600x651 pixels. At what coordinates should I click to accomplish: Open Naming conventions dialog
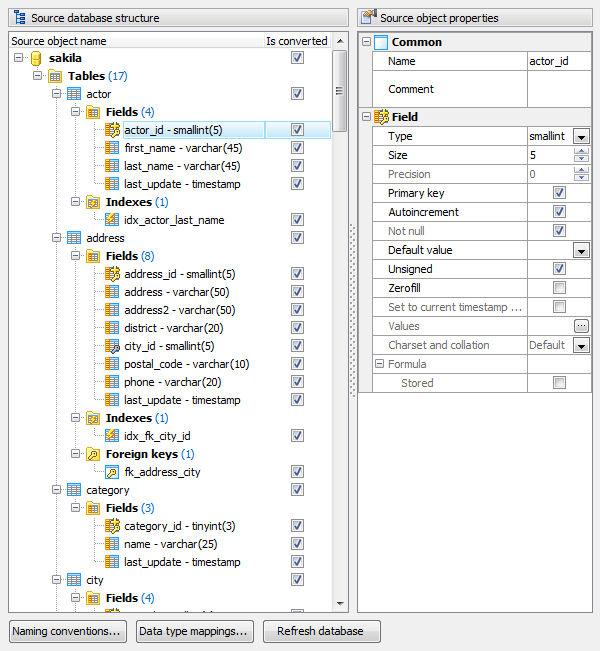tap(68, 631)
